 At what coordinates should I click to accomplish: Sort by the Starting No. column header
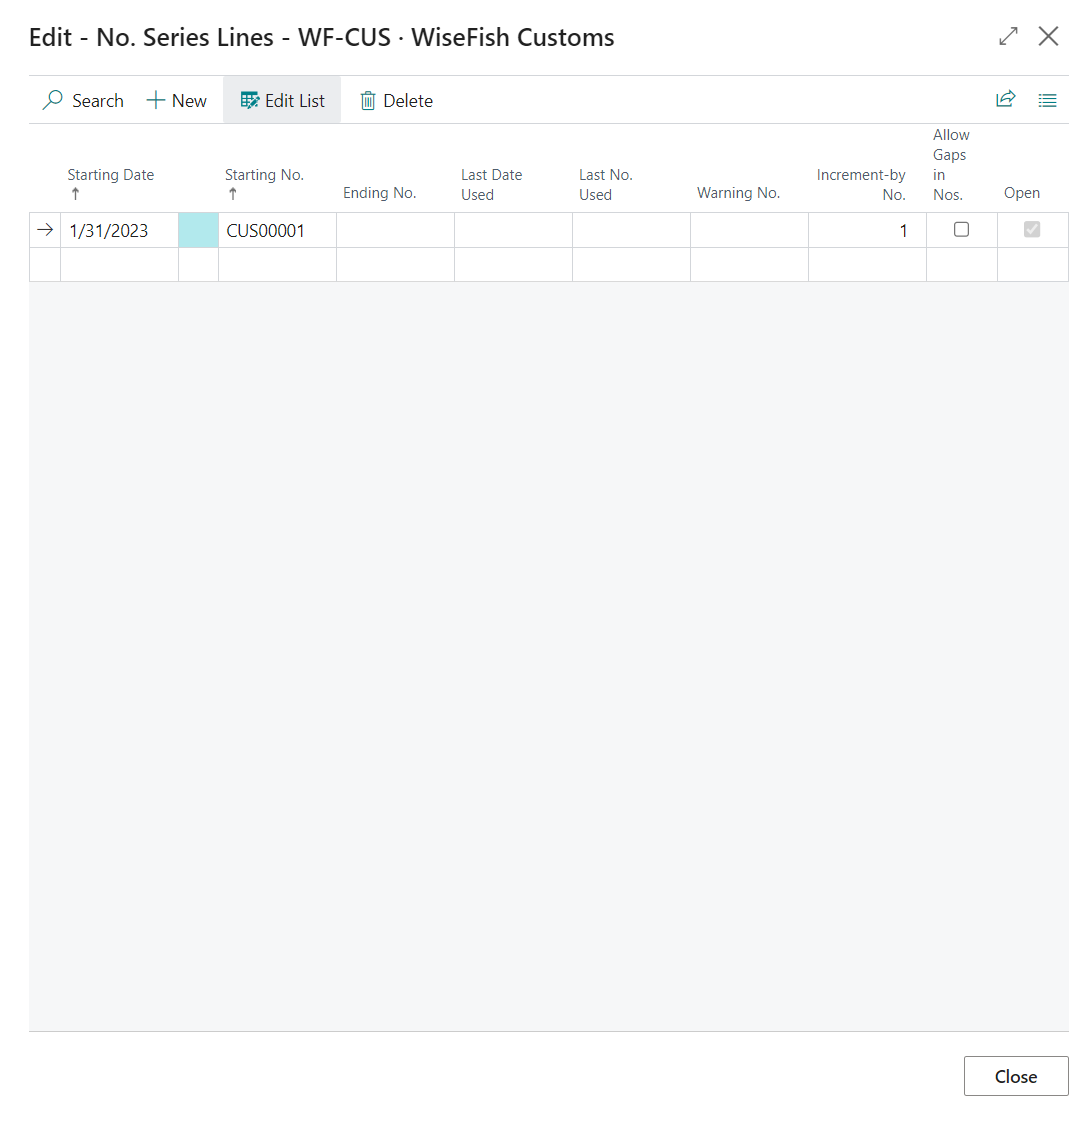264,175
